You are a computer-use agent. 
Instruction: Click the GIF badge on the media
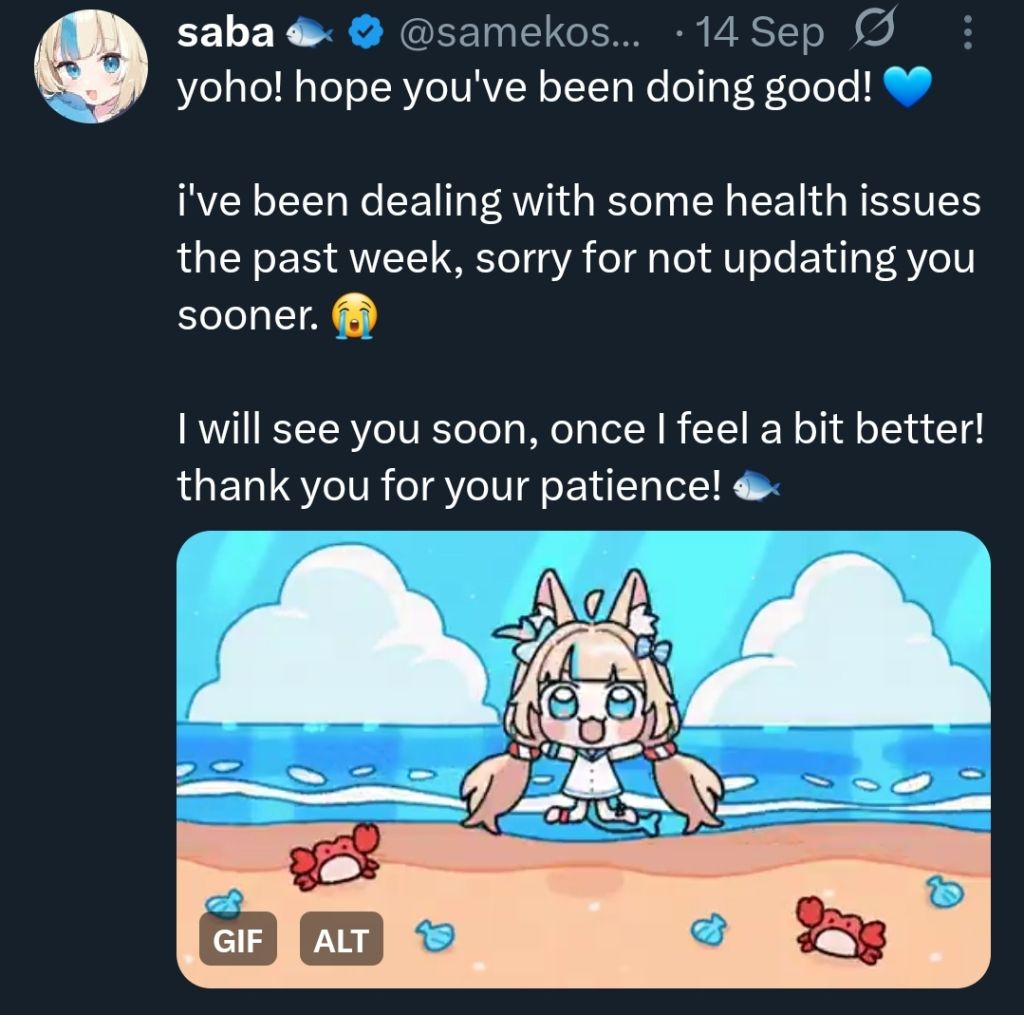[238, 939]
